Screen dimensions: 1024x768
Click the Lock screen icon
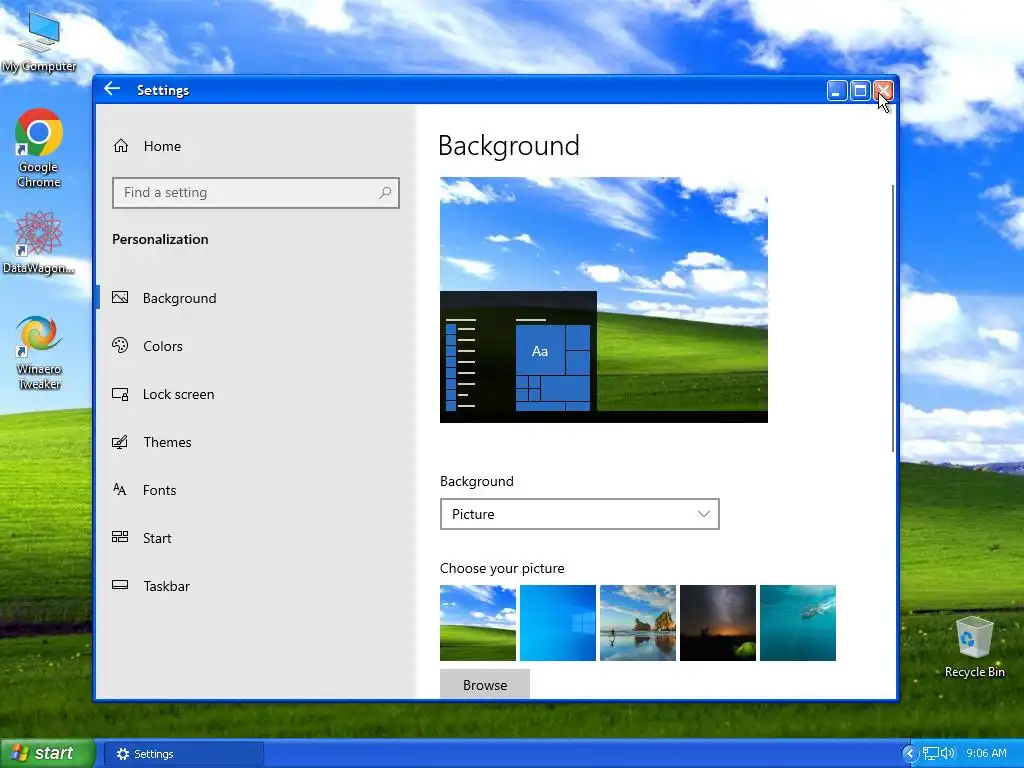pos(120,394)
